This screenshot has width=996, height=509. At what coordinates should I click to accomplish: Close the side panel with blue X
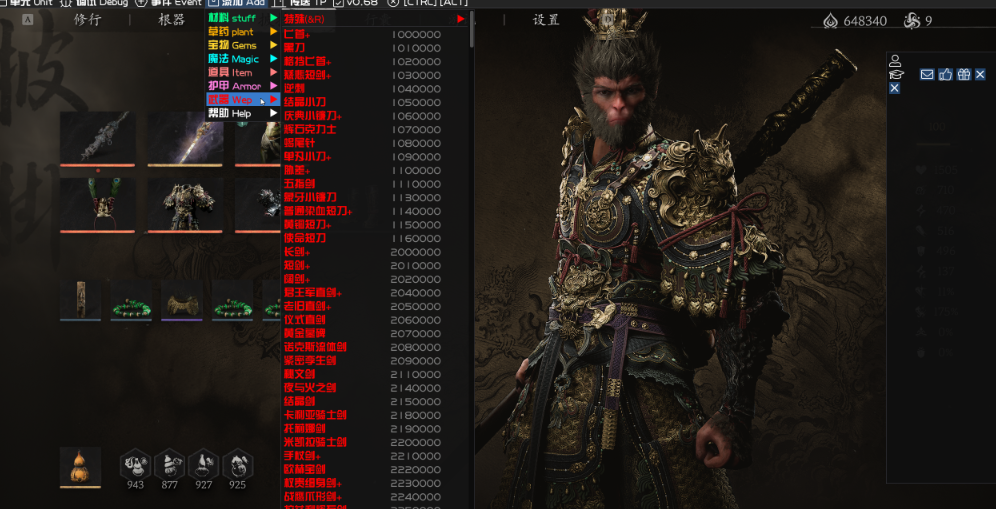click(894, 88)
